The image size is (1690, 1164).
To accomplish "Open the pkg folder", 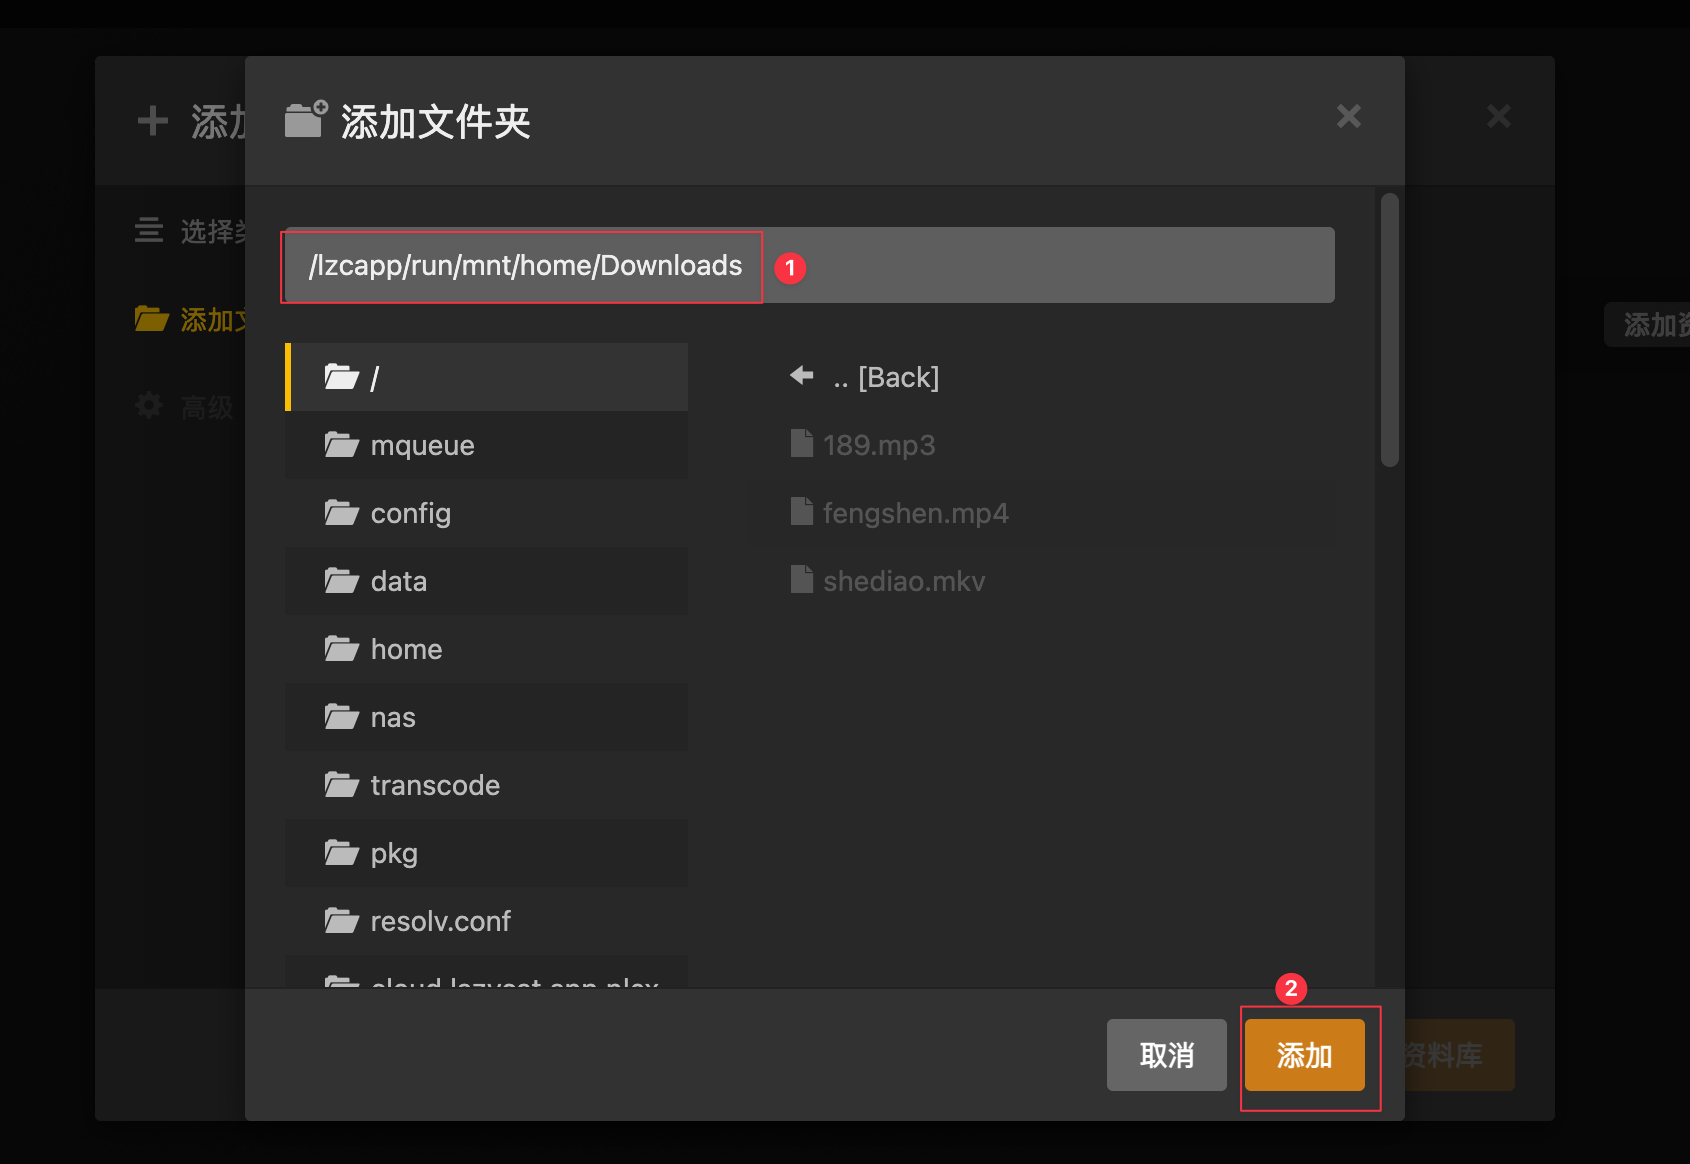I will [487, 853].
